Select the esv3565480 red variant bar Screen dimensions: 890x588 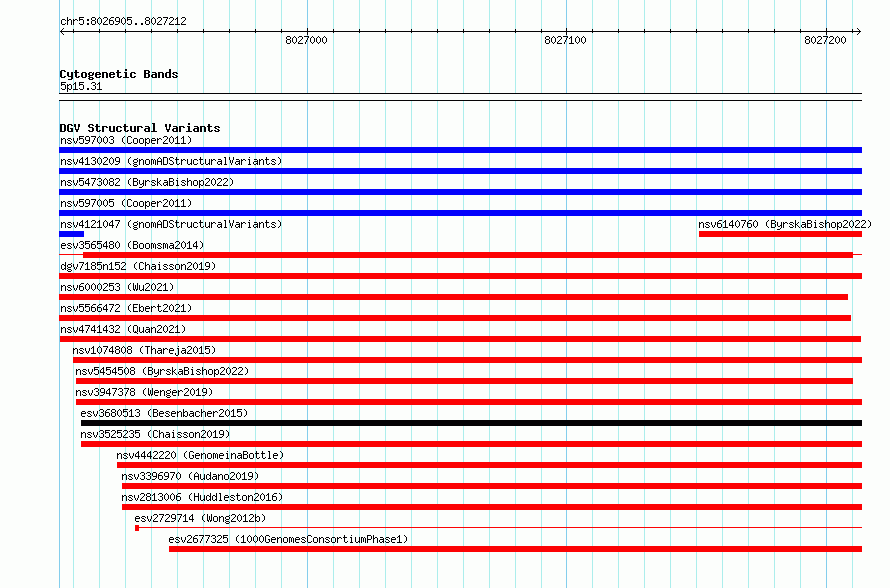[x=468, y=255]
